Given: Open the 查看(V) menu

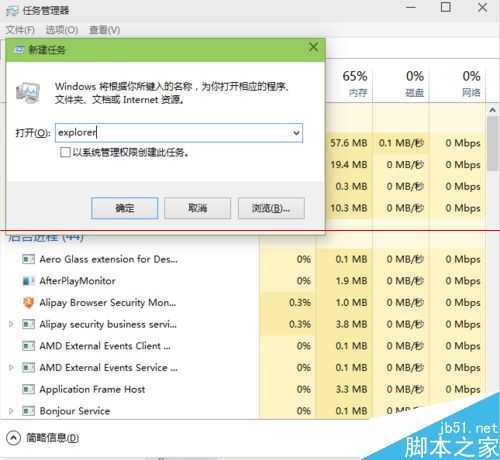Looking at the screenshot, I should tap(104, 30).
